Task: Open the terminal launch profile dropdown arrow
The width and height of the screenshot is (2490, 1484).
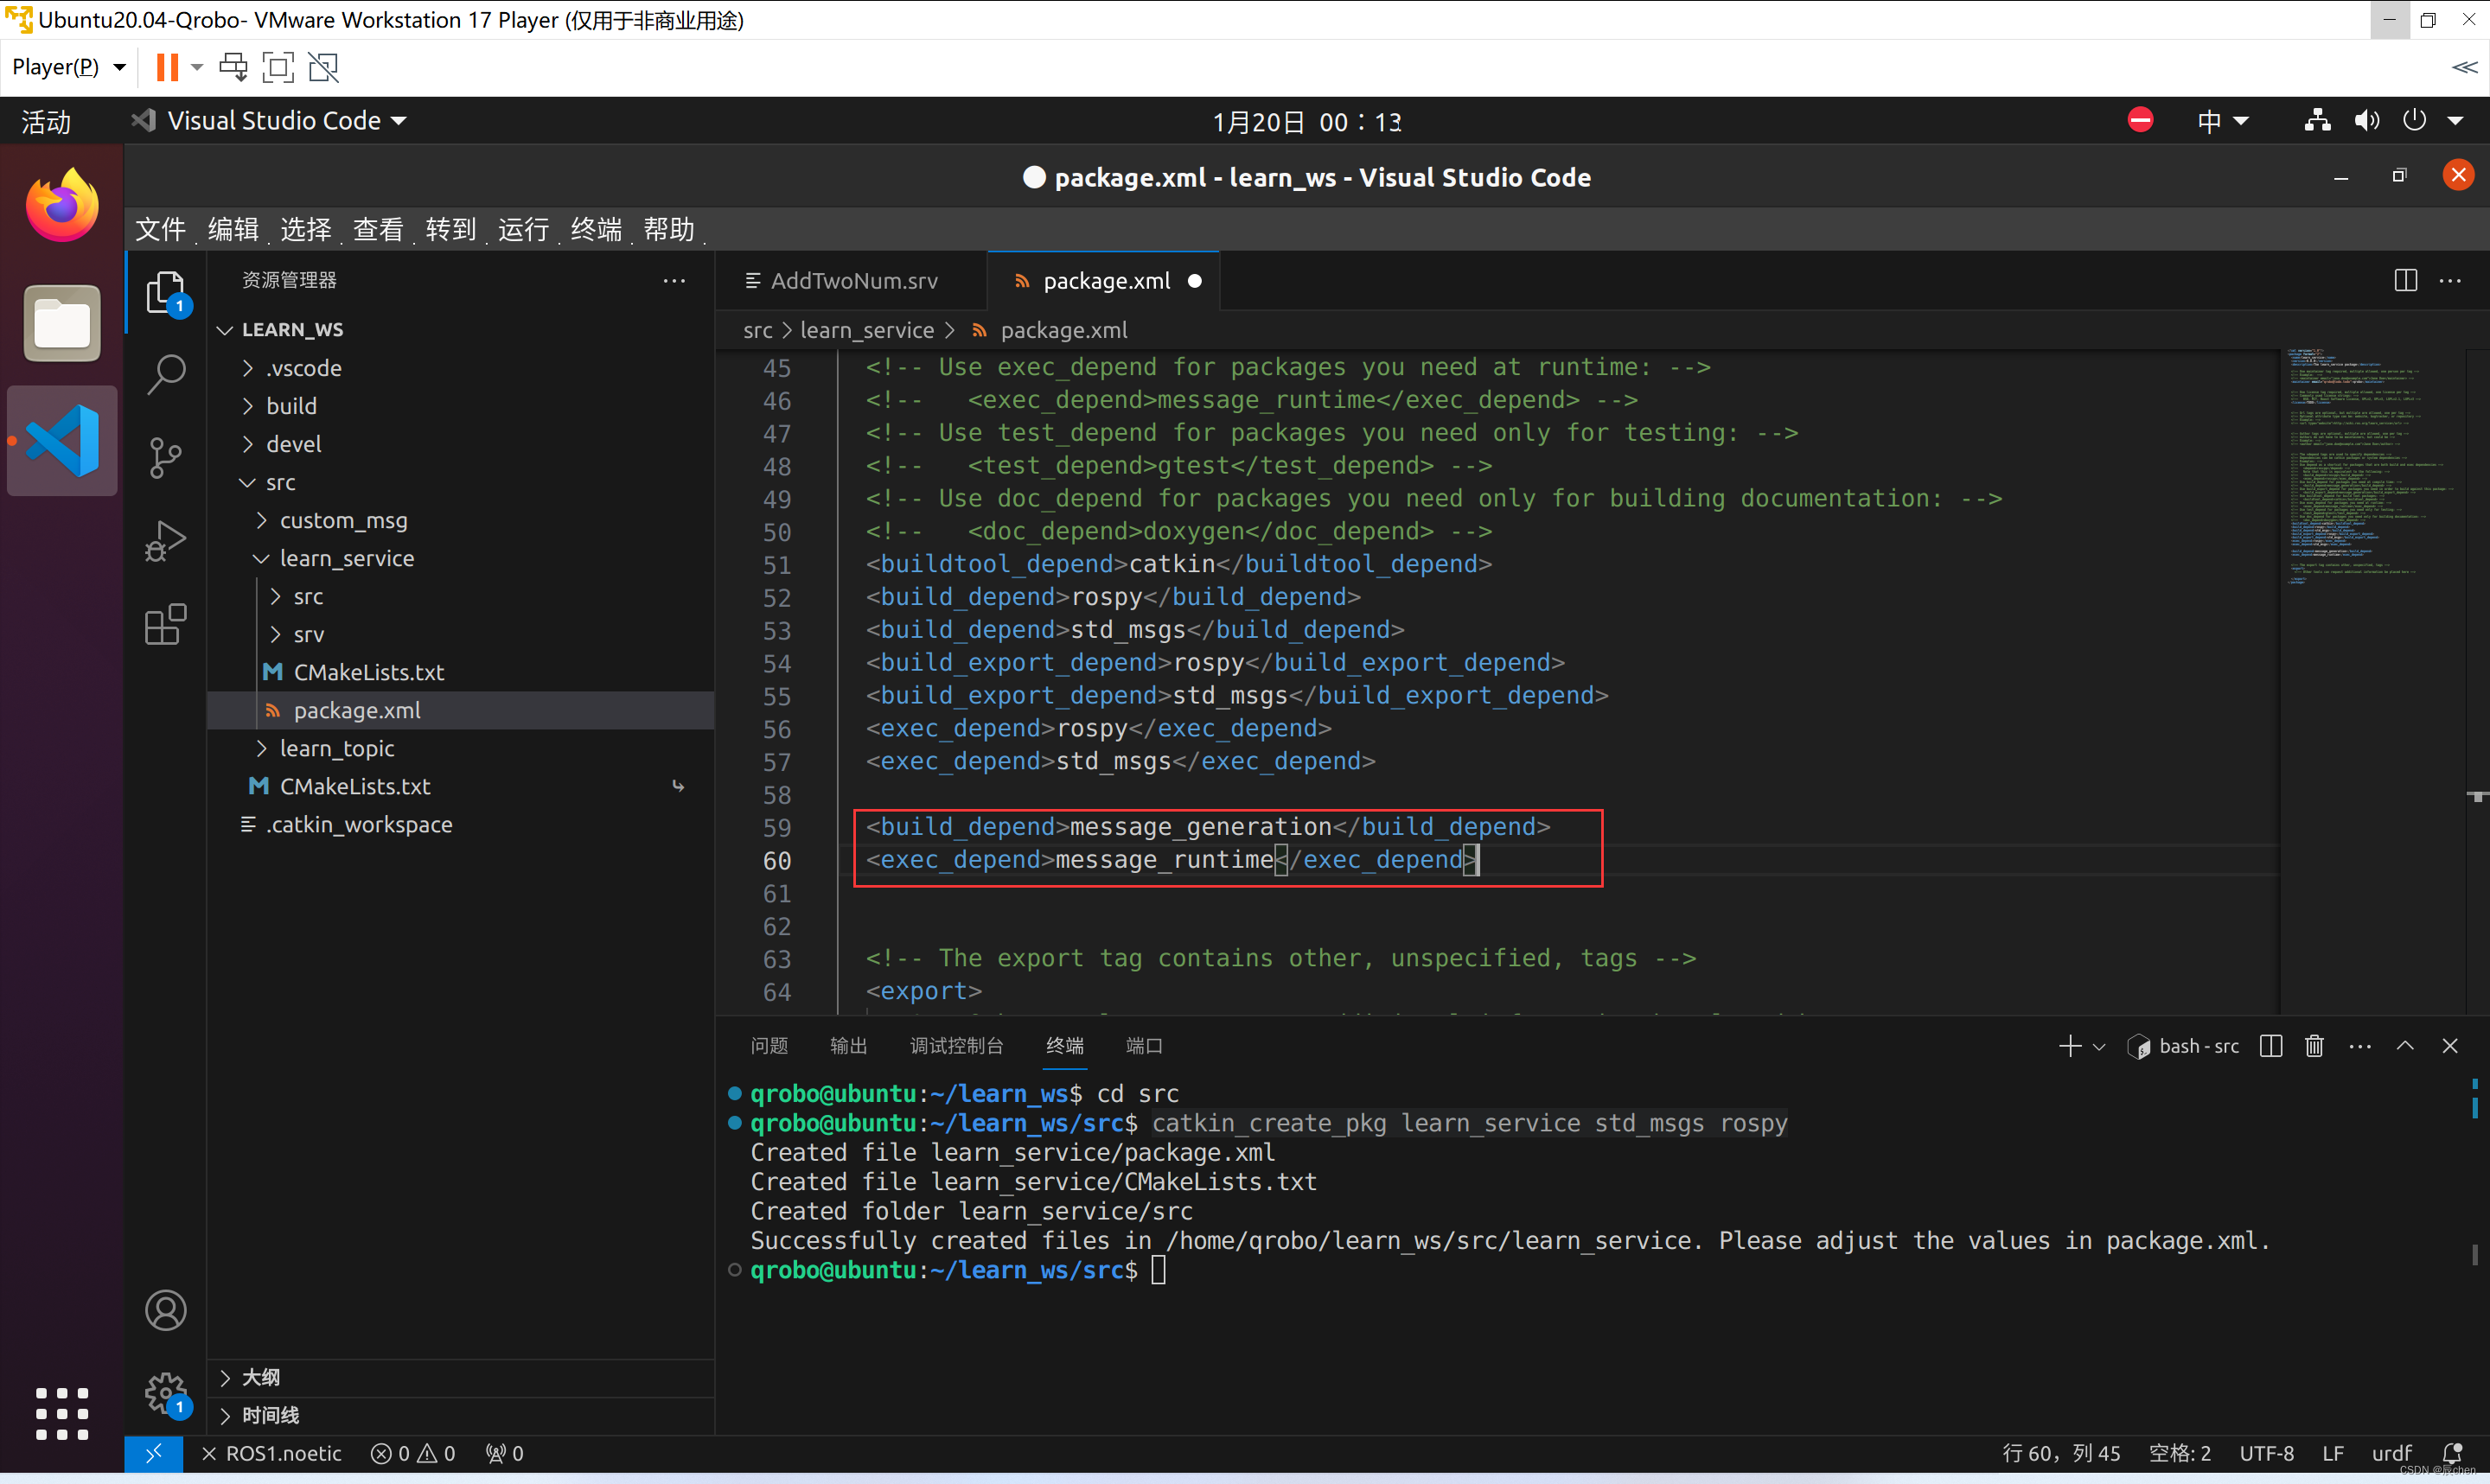Action: (2100, 1046)
